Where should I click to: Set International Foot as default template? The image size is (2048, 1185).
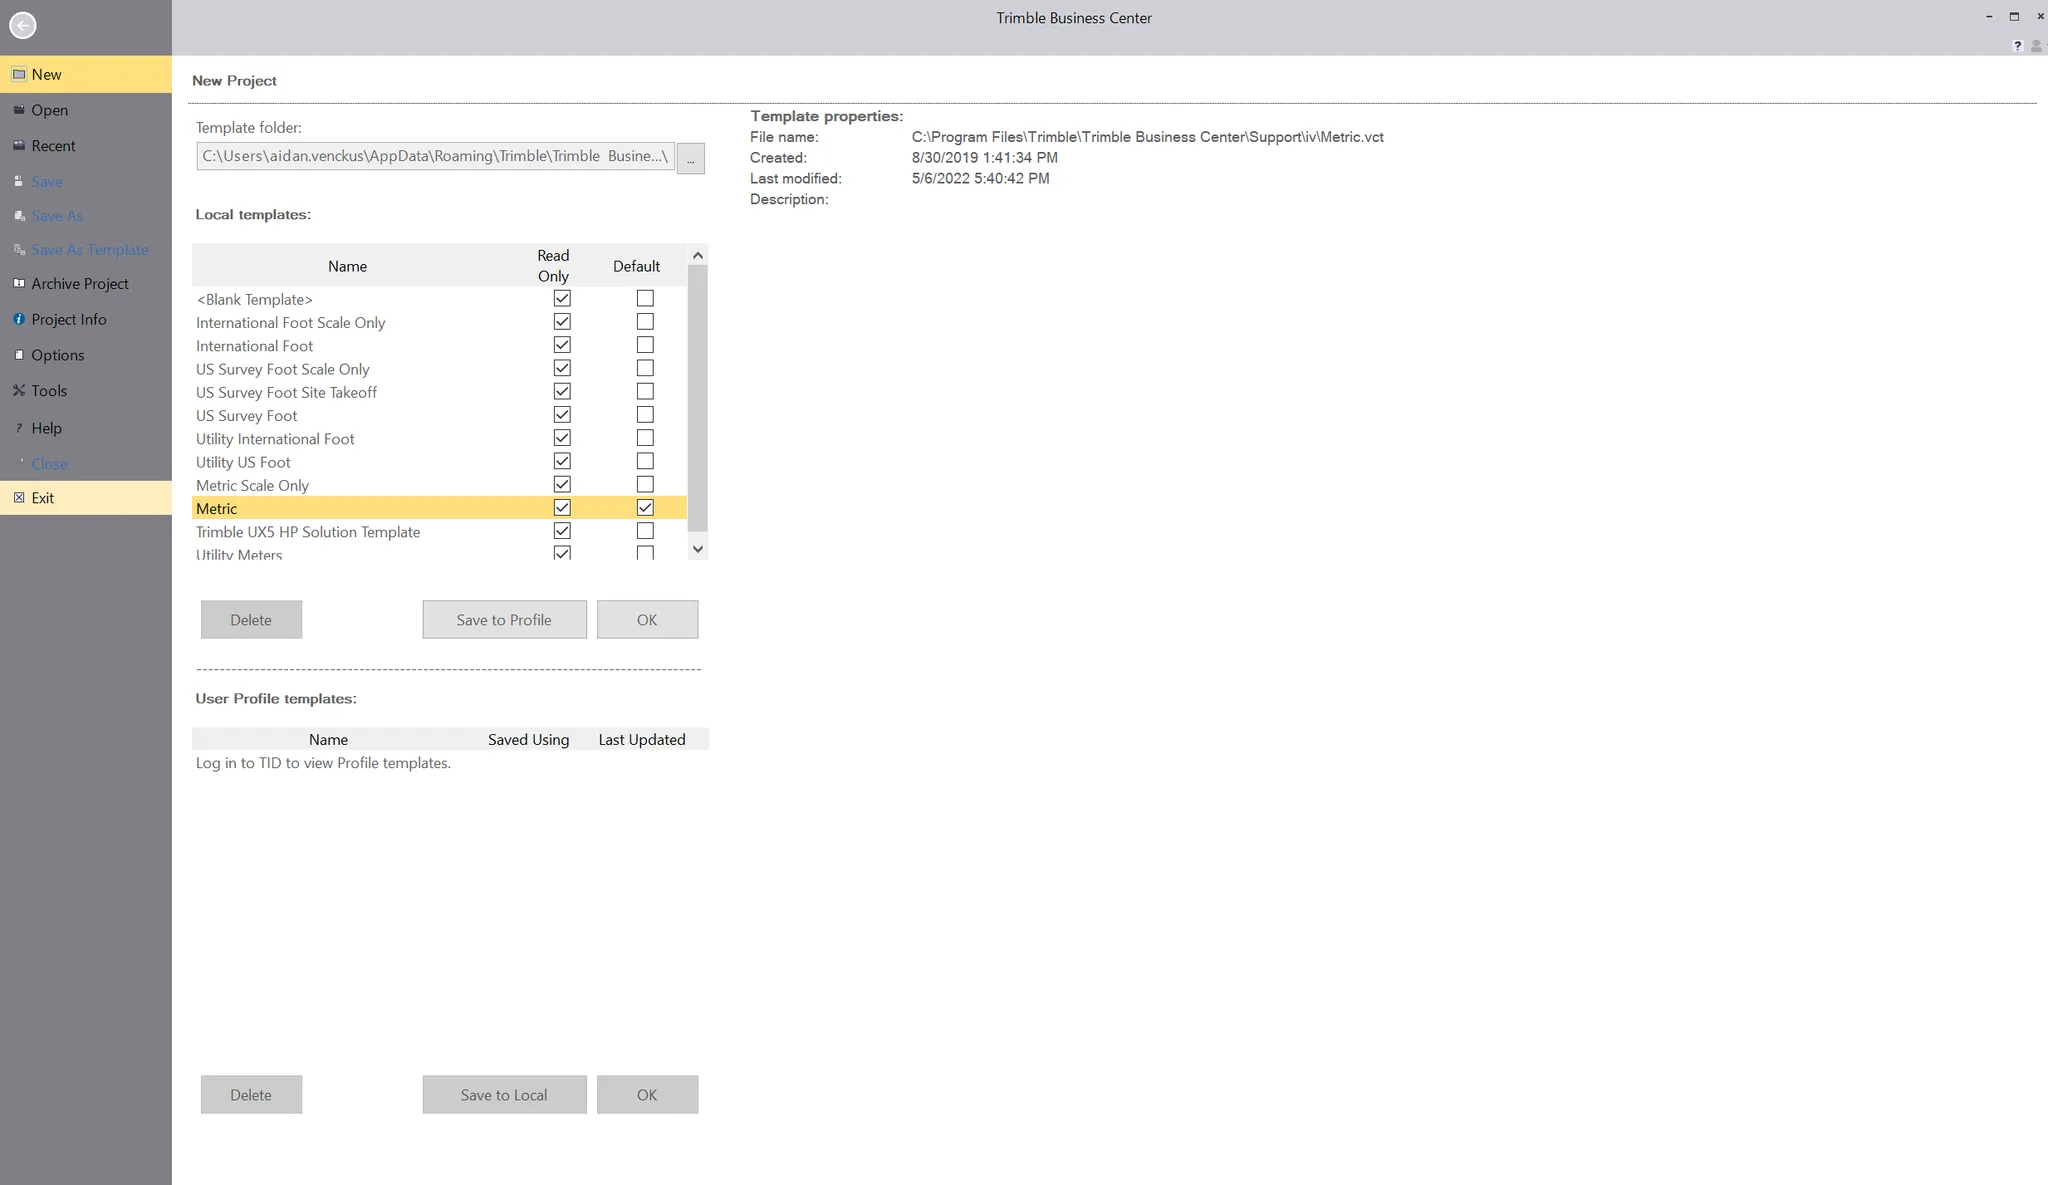pos(645,345)
